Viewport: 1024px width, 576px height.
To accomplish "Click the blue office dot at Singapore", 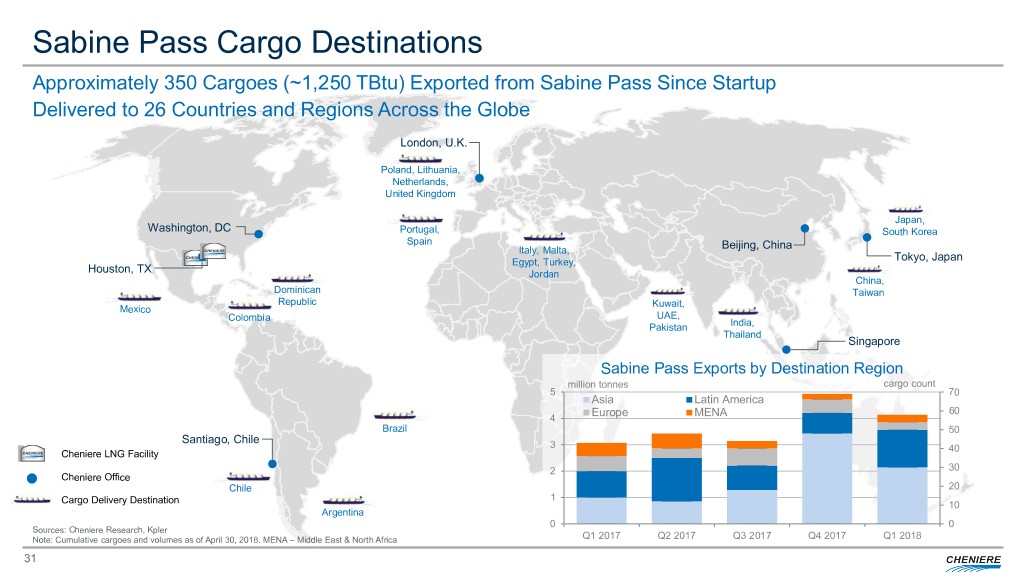I will coord(786,350).
